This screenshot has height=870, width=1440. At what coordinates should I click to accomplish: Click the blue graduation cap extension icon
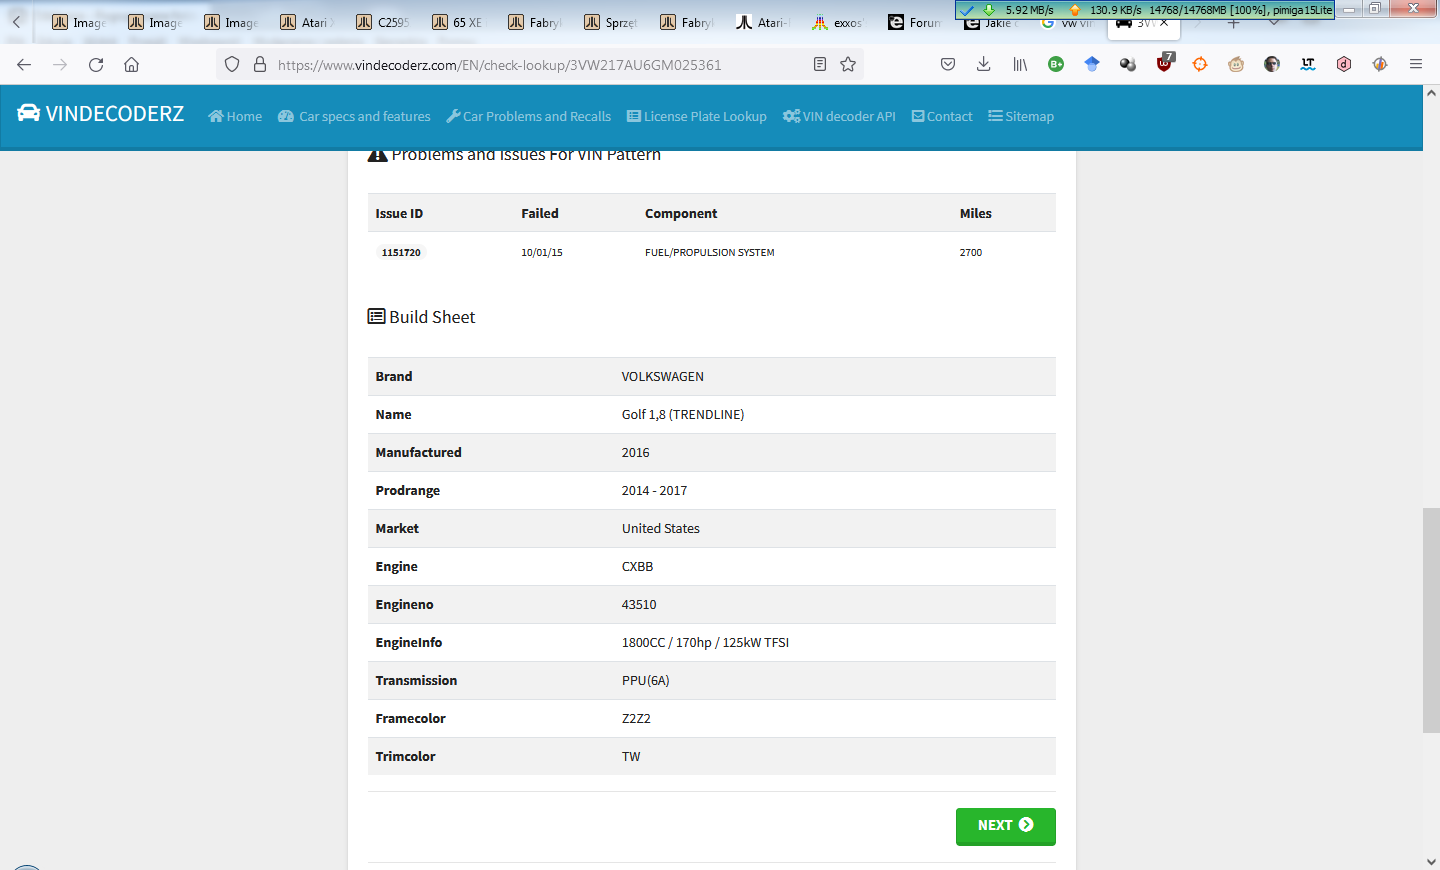tap(1092, 65)
